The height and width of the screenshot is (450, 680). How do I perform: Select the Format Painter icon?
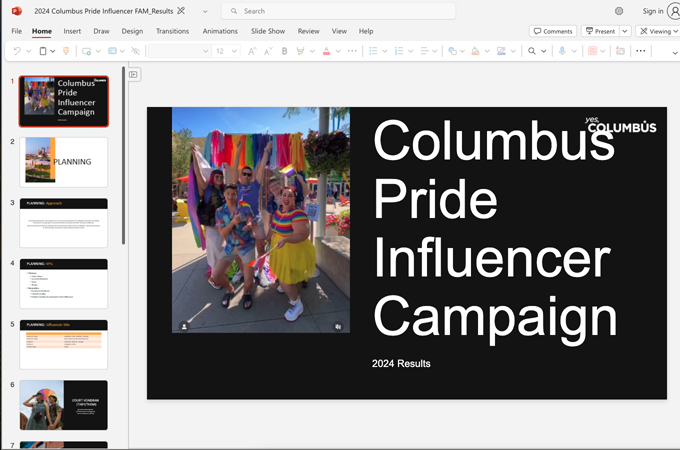coord(66,51)
